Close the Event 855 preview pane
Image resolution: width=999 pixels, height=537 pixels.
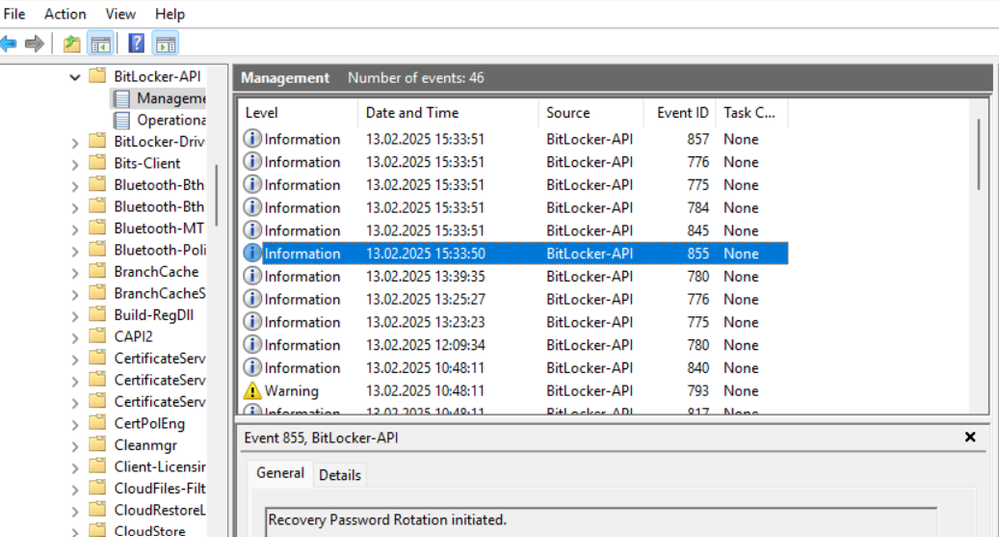(x=970, y=437)
